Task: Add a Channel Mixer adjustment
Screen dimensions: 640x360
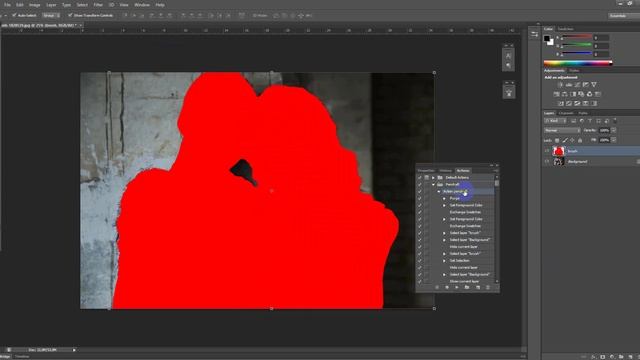Action: (x=589, y=94)
